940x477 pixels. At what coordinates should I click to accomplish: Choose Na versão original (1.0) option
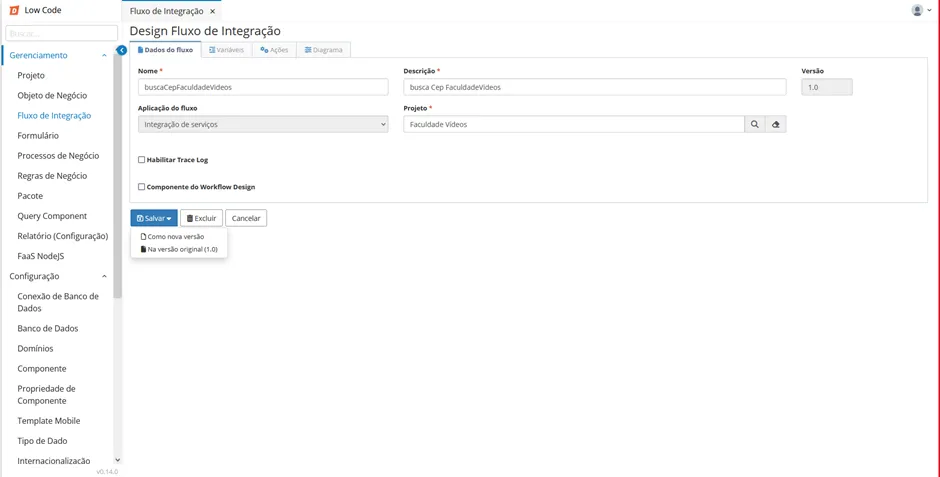point(179,249)
